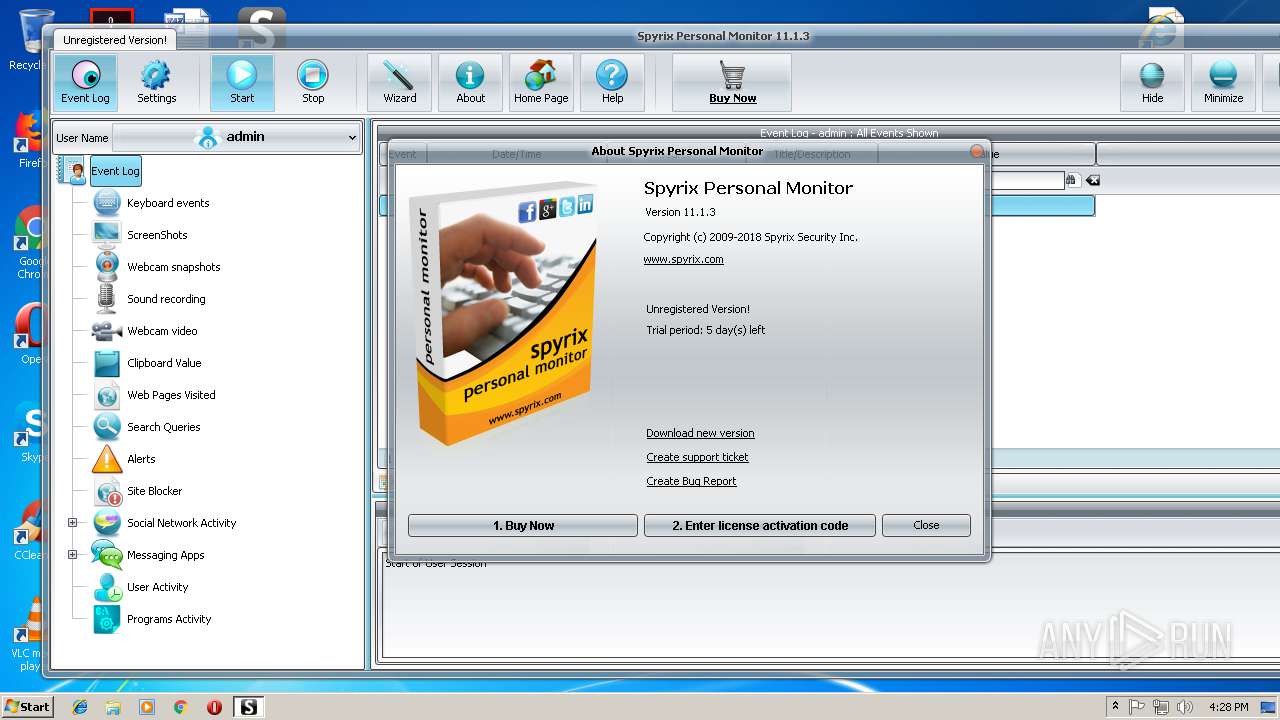Open the www.spyrix.com link
The image size is (1280, 720).
point(683,259)
